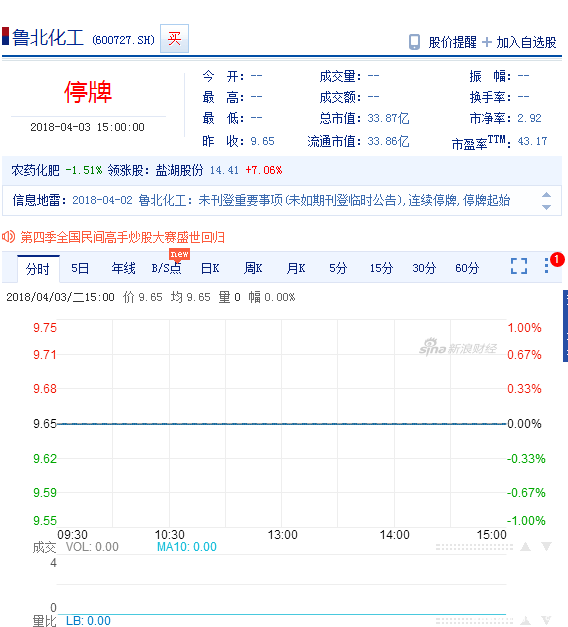The height and width of the screenshot is (627, 568).
Task: Click the 流通市值 value 33.86亿
Action: 388,141
